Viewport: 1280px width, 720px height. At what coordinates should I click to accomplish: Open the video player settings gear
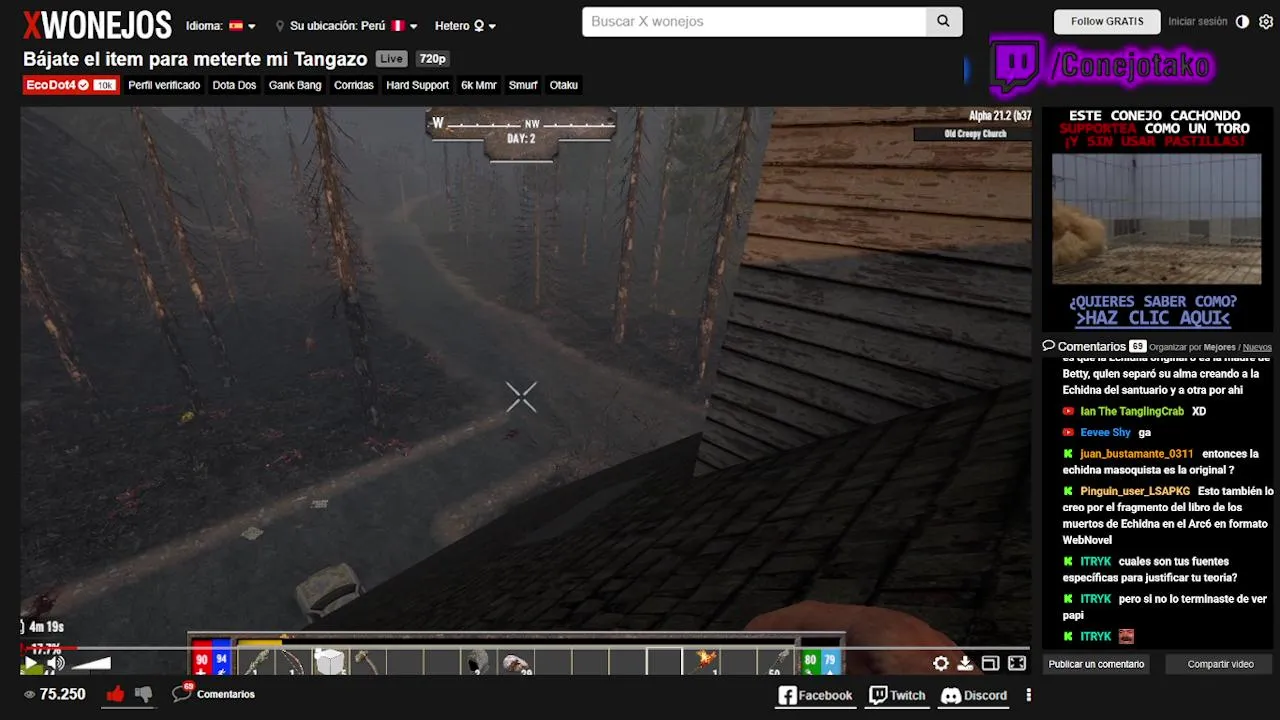(x=941, y=663)
